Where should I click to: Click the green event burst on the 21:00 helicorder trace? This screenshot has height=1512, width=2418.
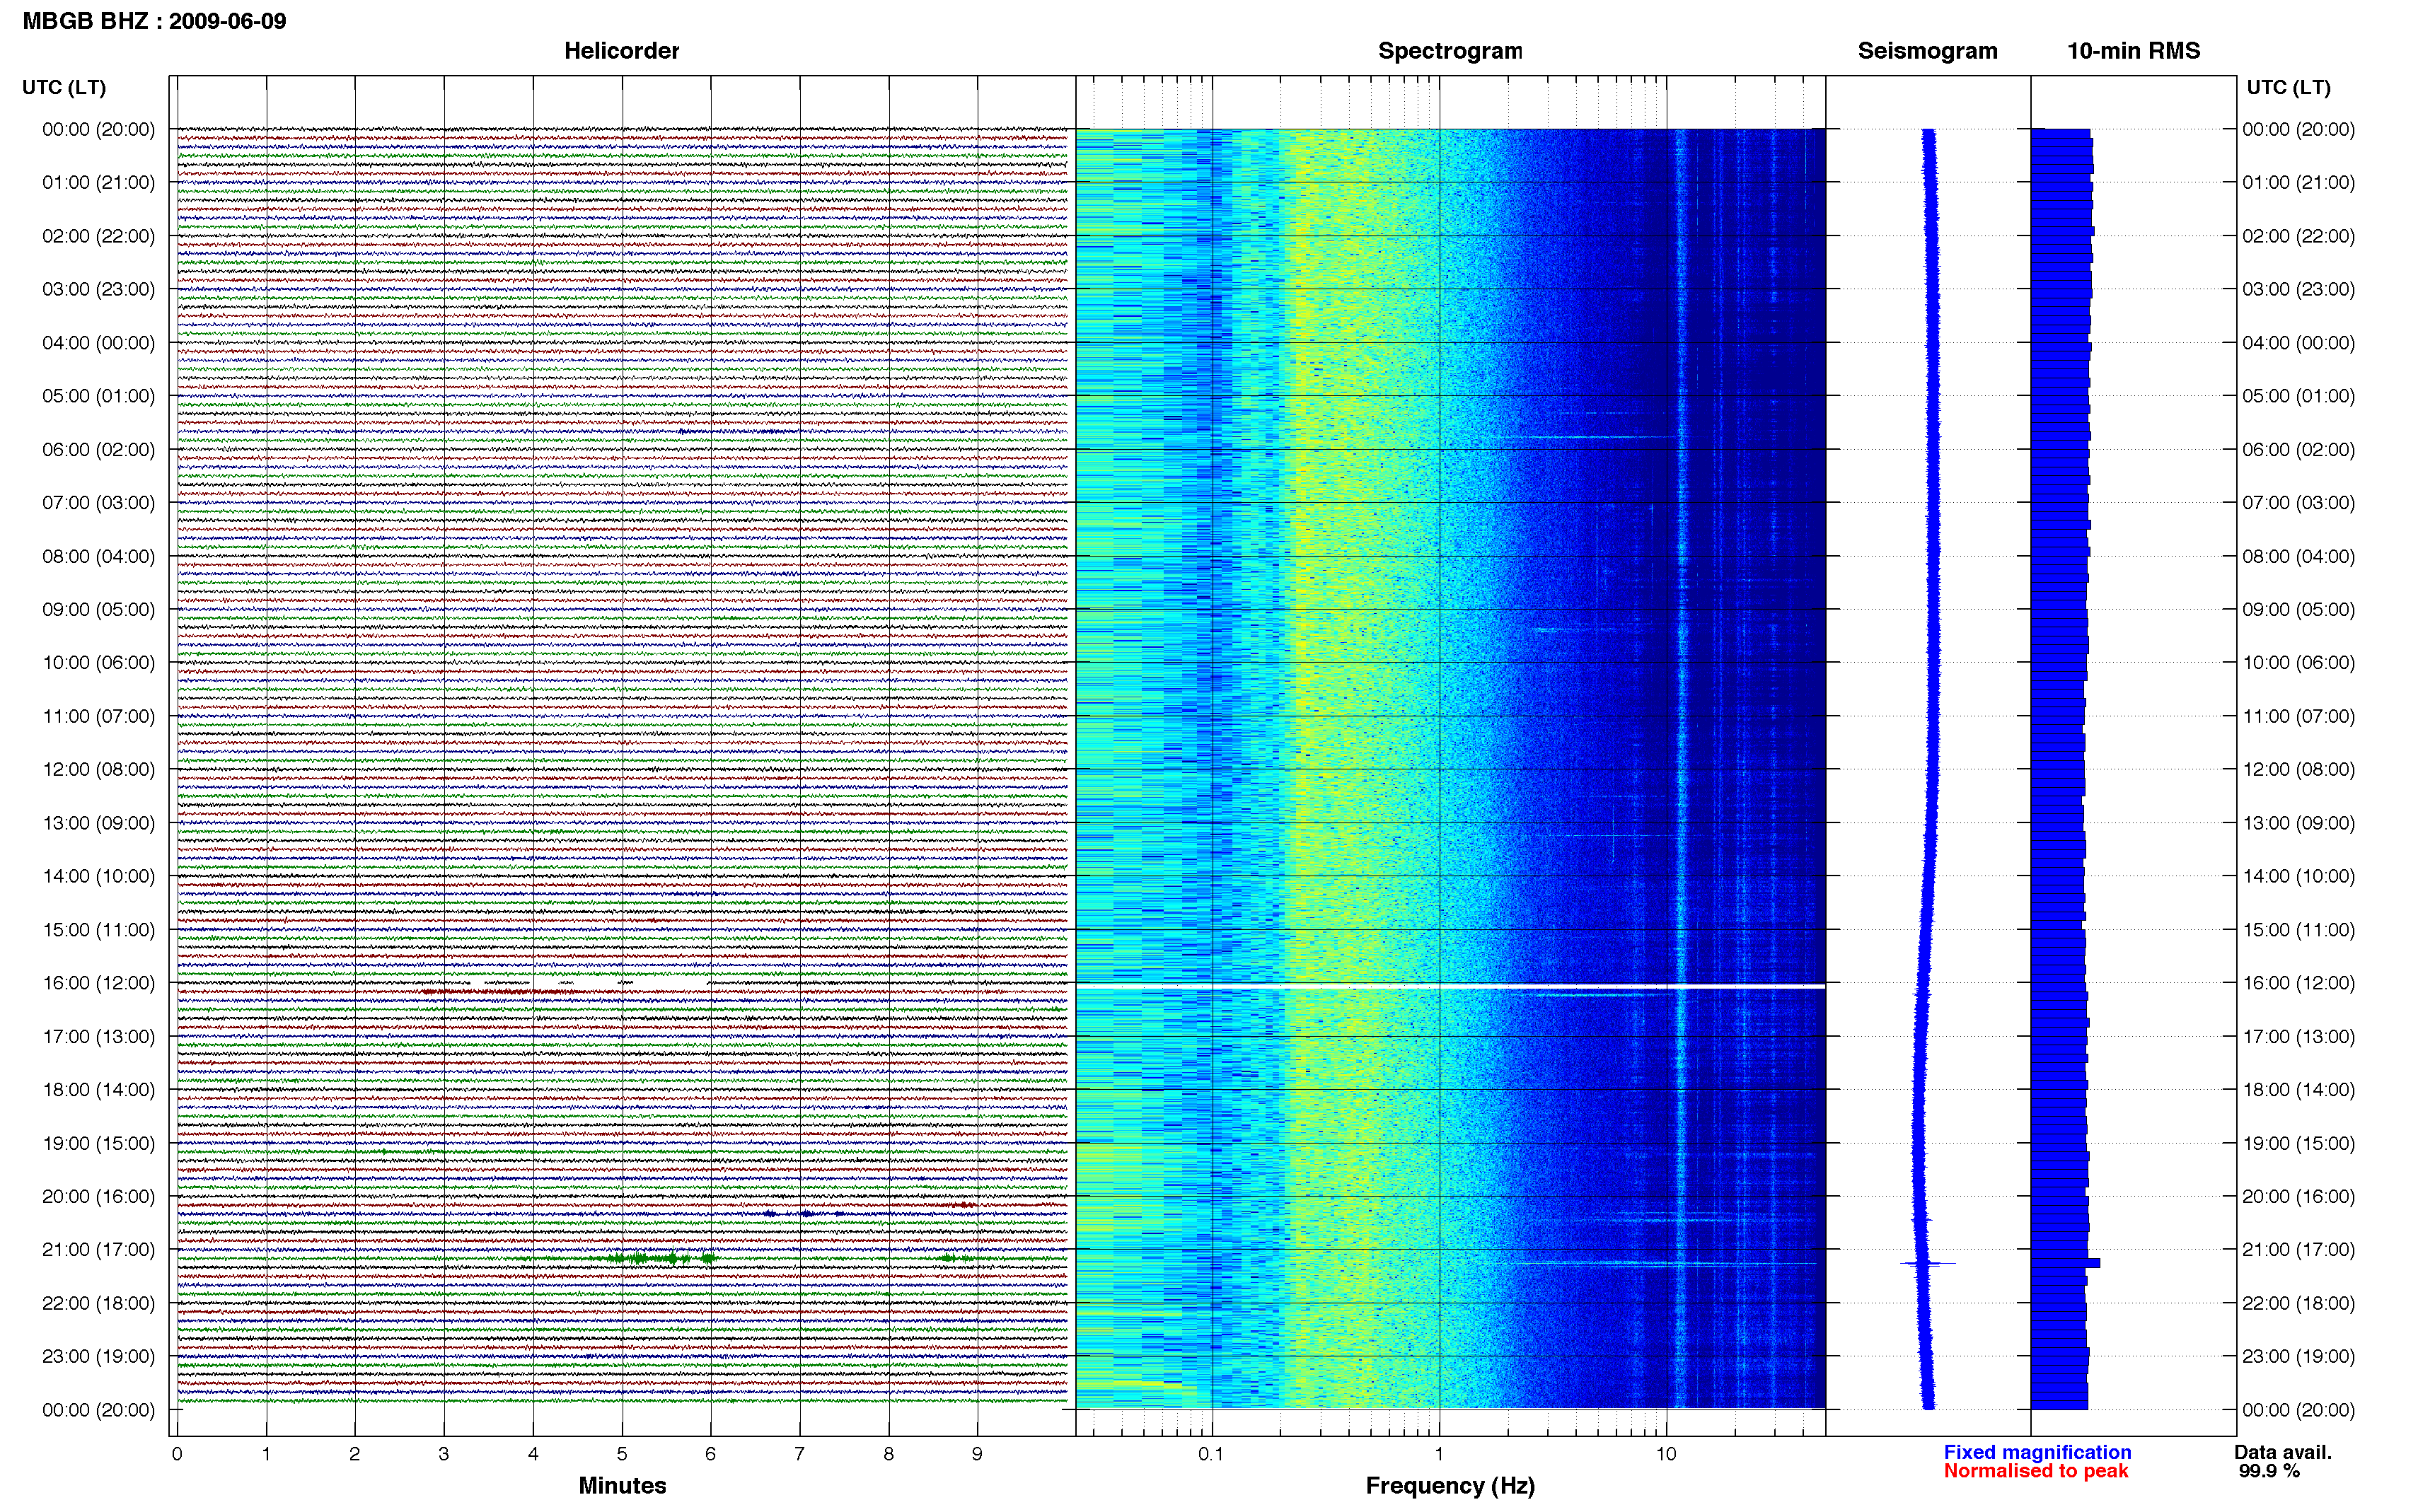click(x=662, y=1258)
